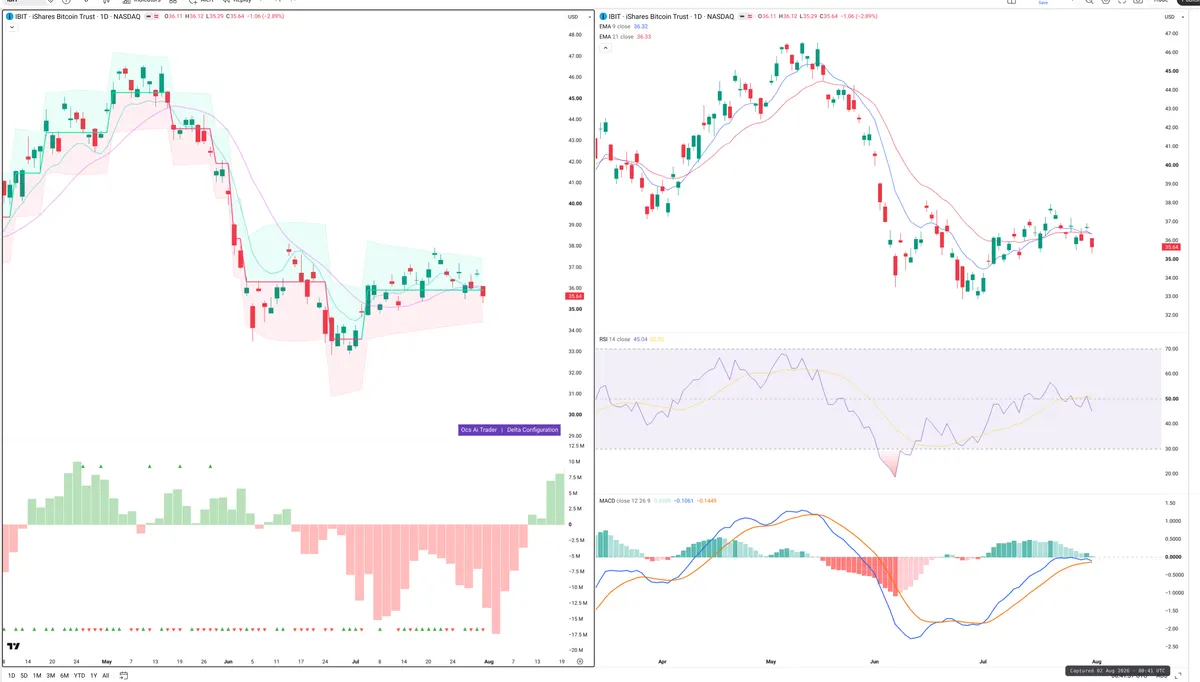Open the right chart USD currency dropdown
1200x682 pixels.
[1173, 17]
